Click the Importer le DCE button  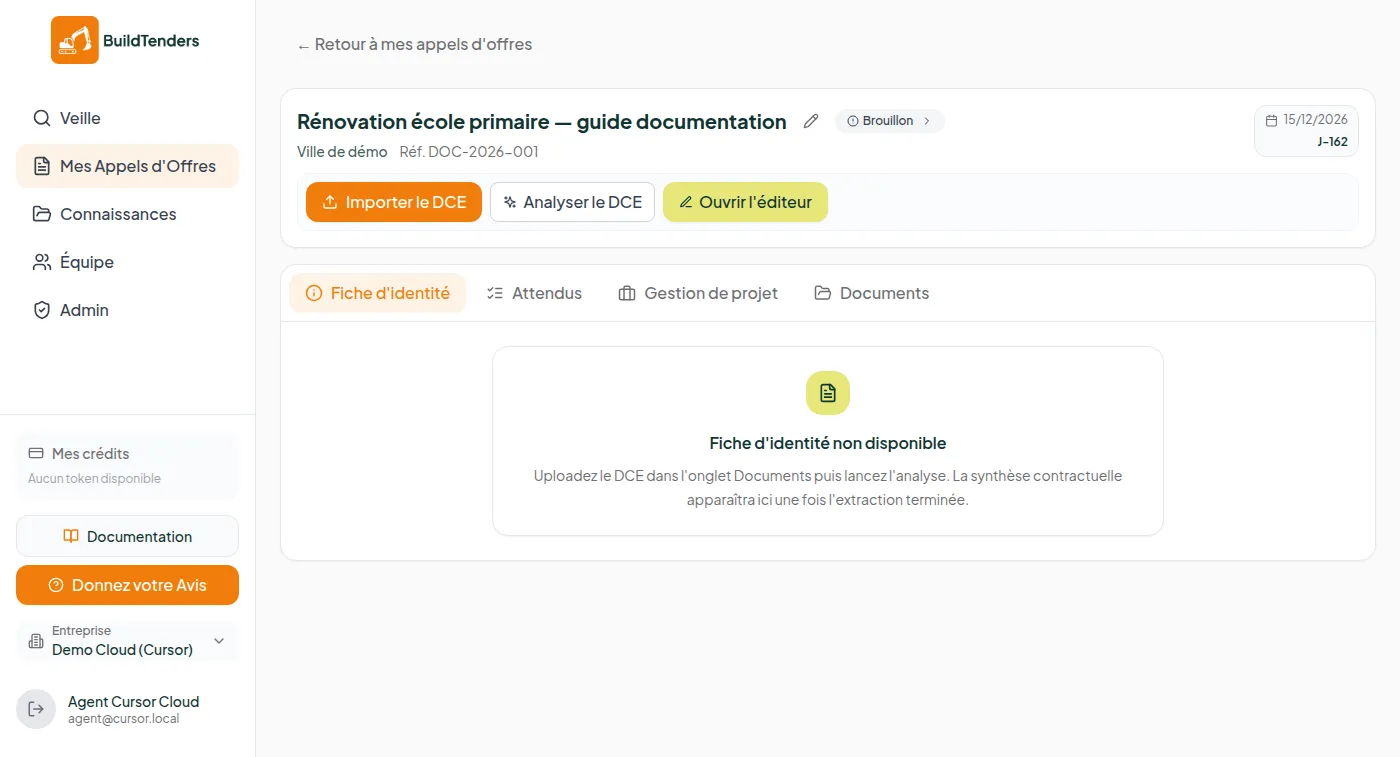(x=394, y=202)
